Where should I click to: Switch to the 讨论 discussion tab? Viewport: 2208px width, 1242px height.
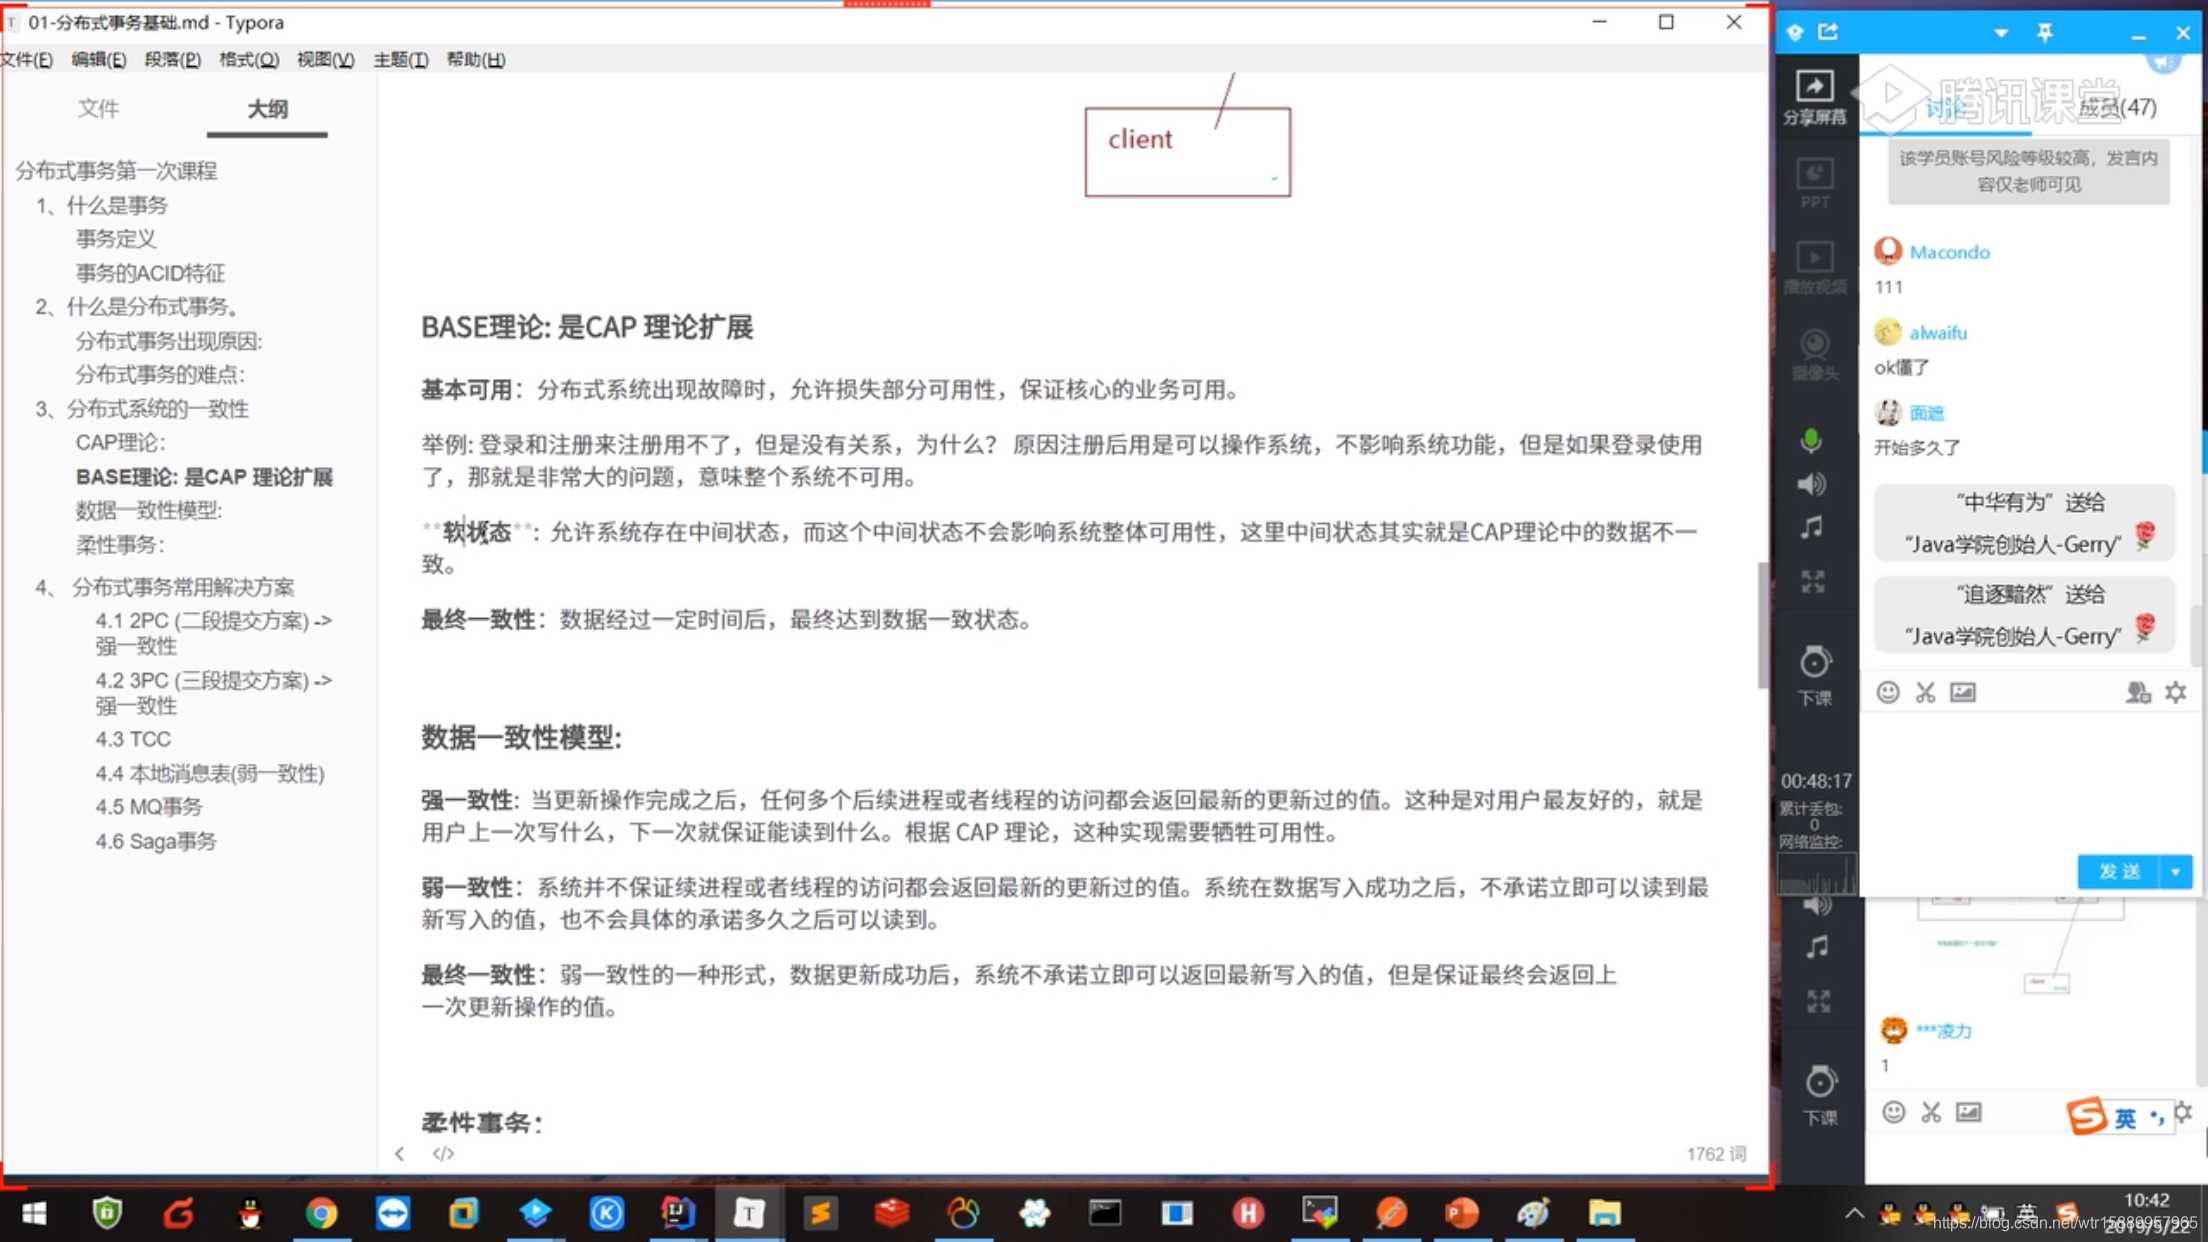coord(1945,109)
